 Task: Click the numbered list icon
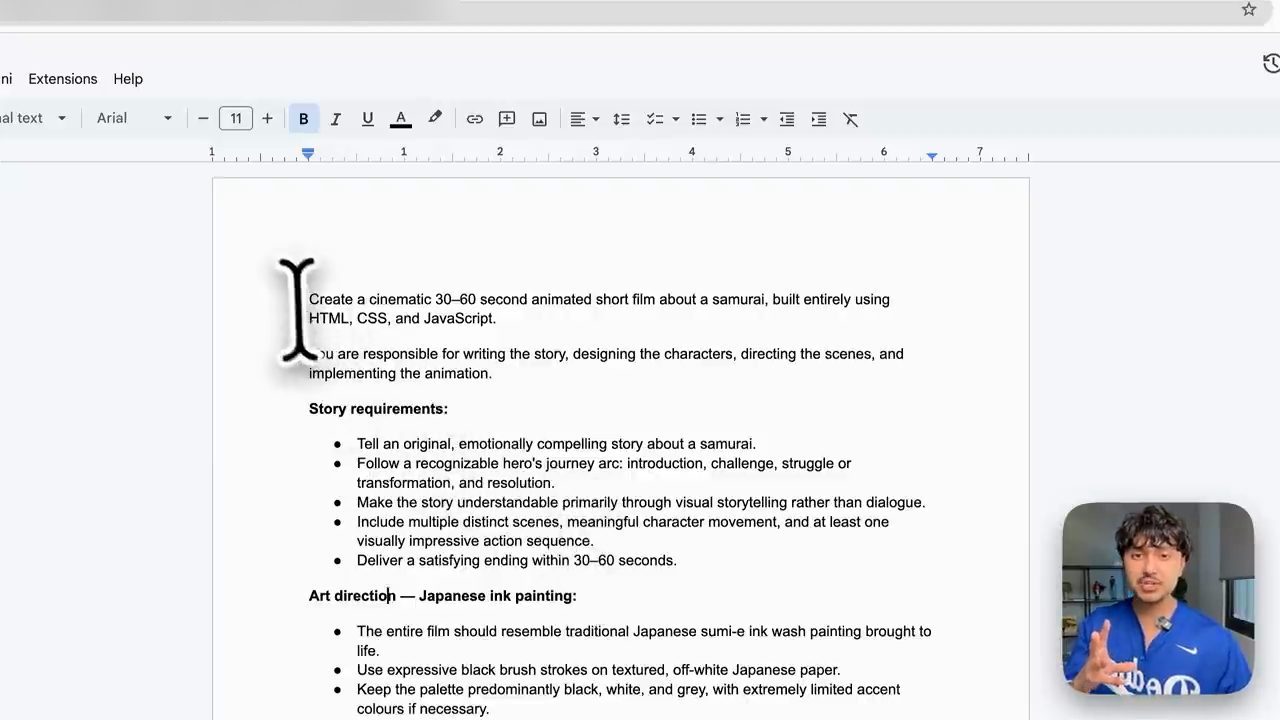743,119
